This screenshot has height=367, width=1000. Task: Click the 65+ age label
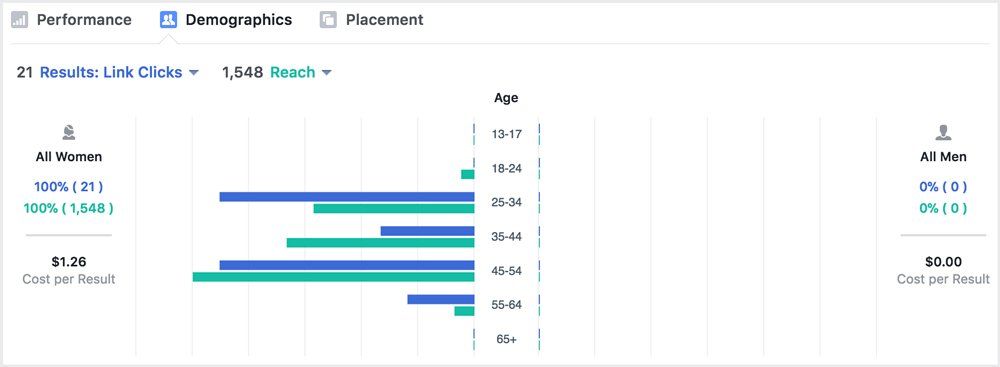tap(506, 340)
